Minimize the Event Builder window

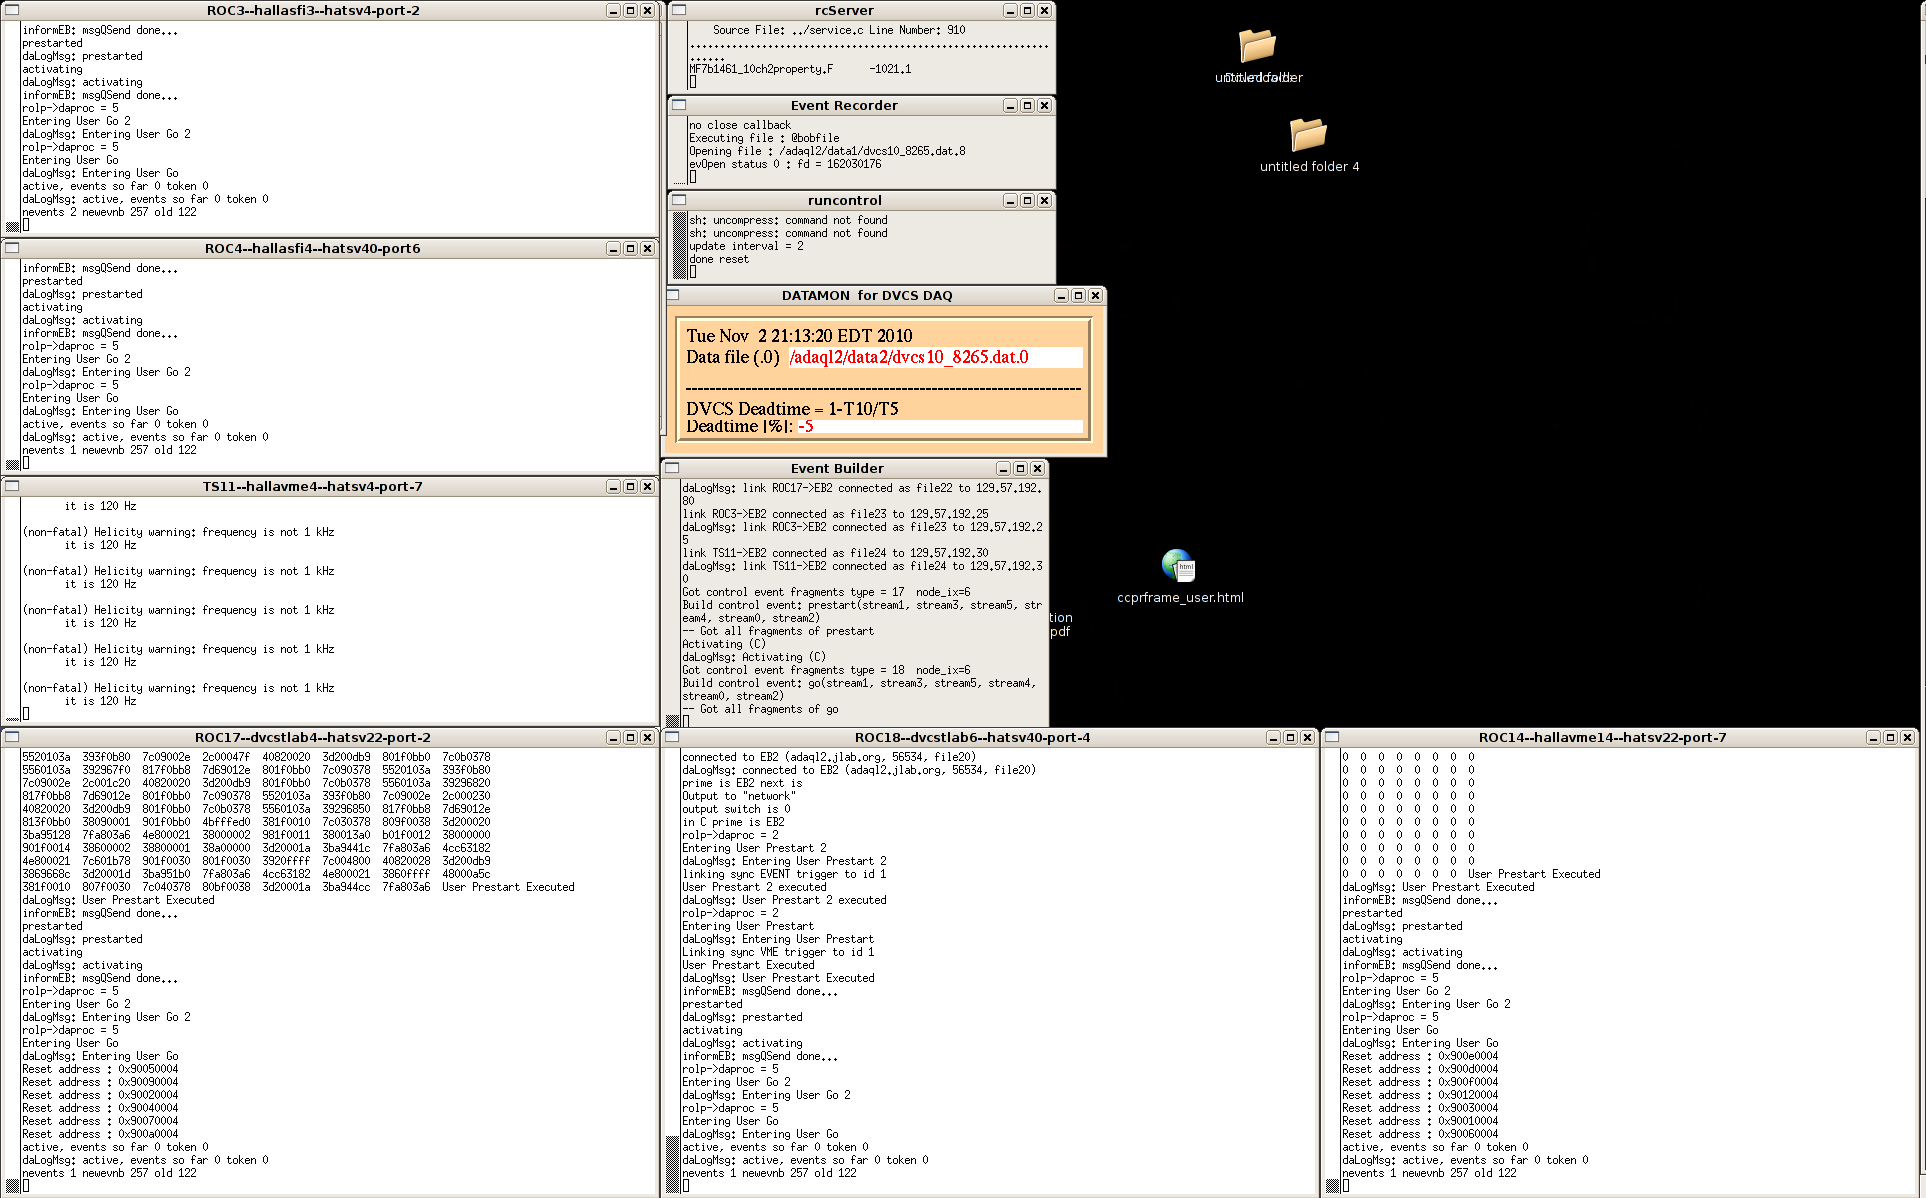pyautogui.click(x=1003, y=468)
